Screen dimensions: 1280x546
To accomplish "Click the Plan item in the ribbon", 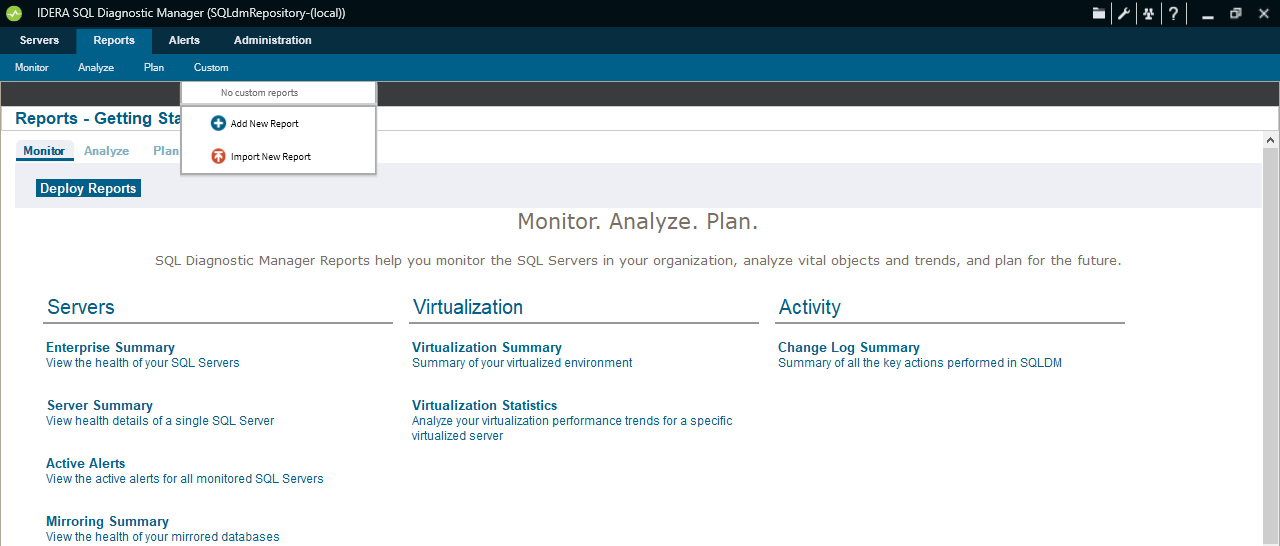I will click(x=154, y=68).
